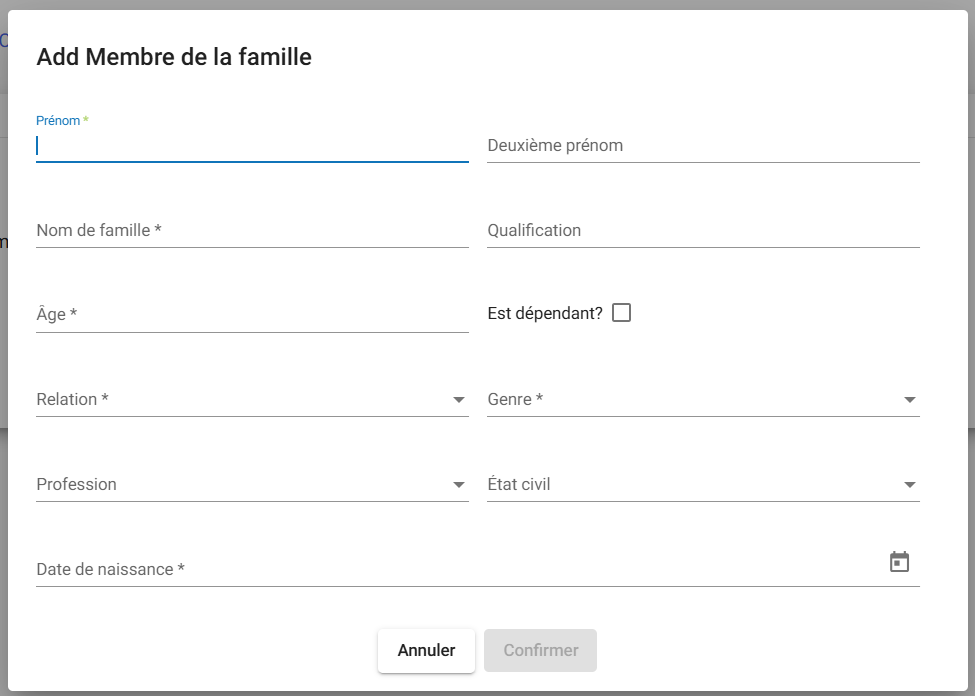Open the État civil select field
975x696 pixels.
[x=690, y=485]
